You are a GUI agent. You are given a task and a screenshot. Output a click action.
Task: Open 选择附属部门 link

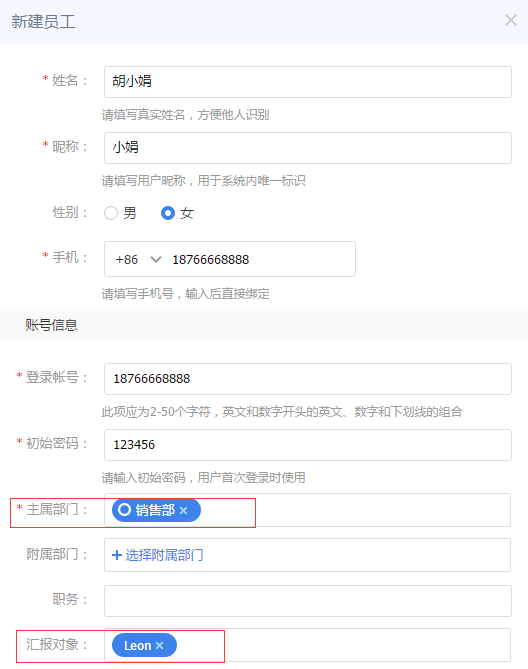click(164, 555)
